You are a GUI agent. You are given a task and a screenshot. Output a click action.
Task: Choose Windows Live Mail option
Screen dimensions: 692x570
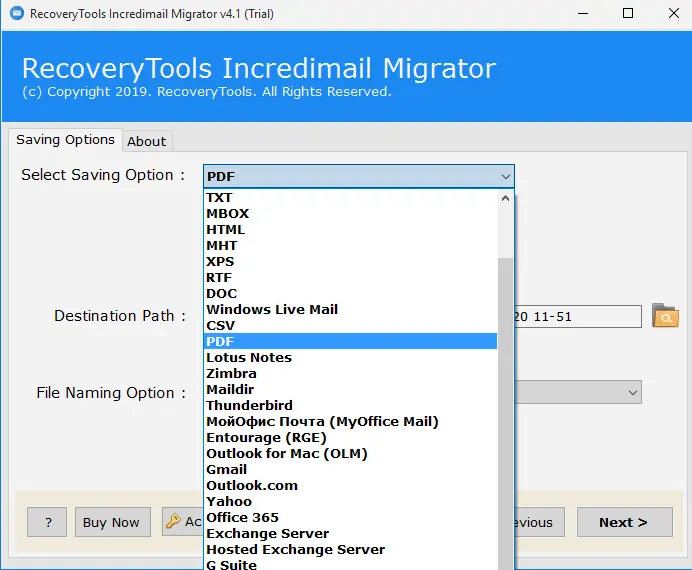pos(272,309)
